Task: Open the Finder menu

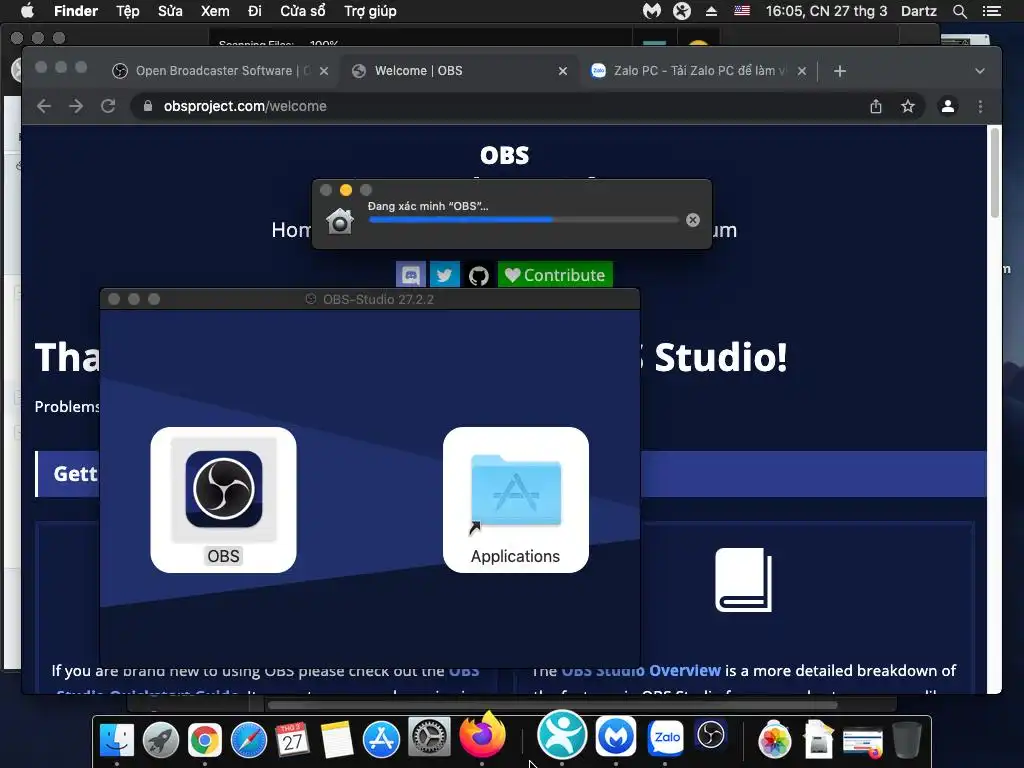Action: point(76,11)
